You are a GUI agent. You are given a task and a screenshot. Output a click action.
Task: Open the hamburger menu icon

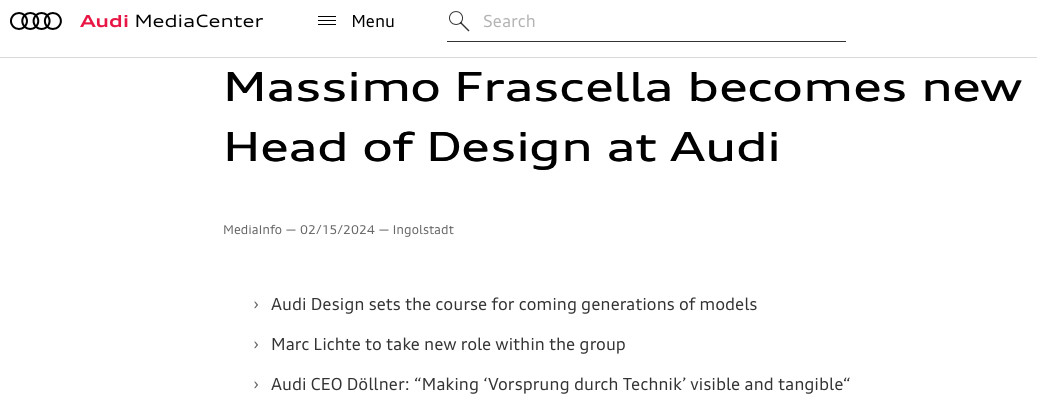[x=327, y=21]
